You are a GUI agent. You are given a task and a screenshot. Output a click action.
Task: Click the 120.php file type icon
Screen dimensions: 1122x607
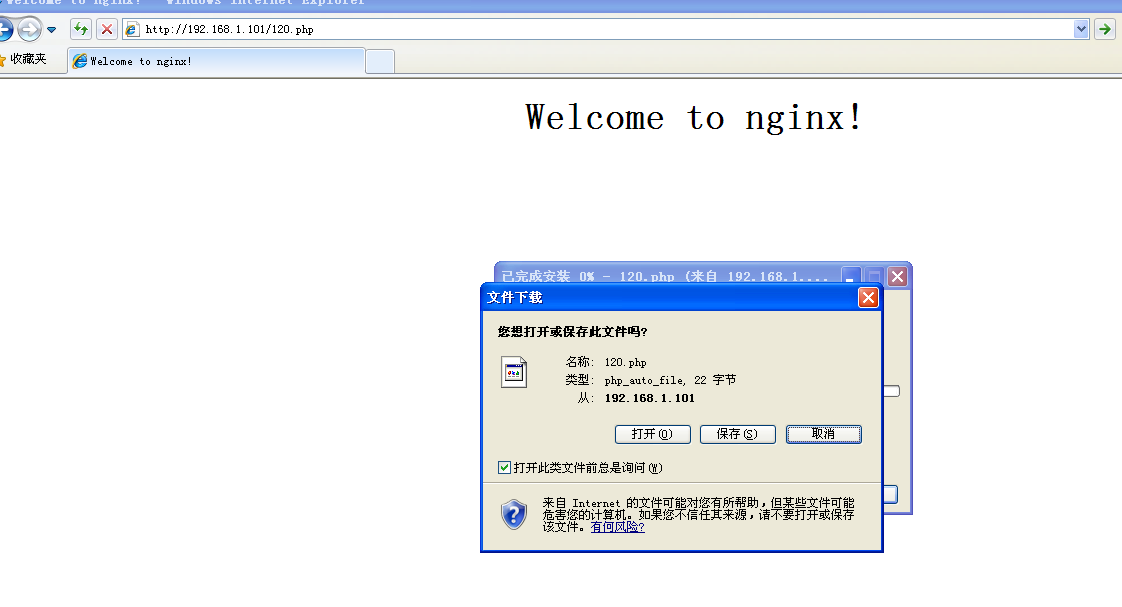(x=514, y=372)
